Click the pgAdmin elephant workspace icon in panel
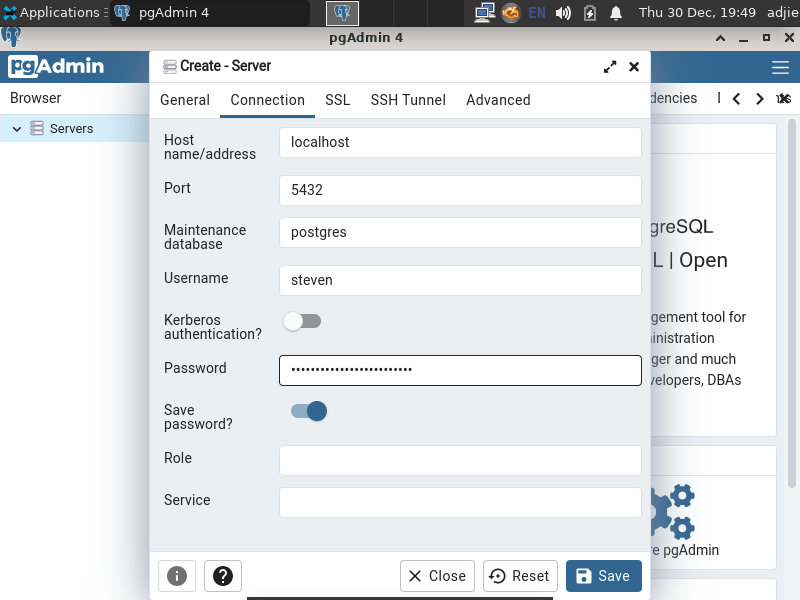800x600 pixels. coord(342,13)
